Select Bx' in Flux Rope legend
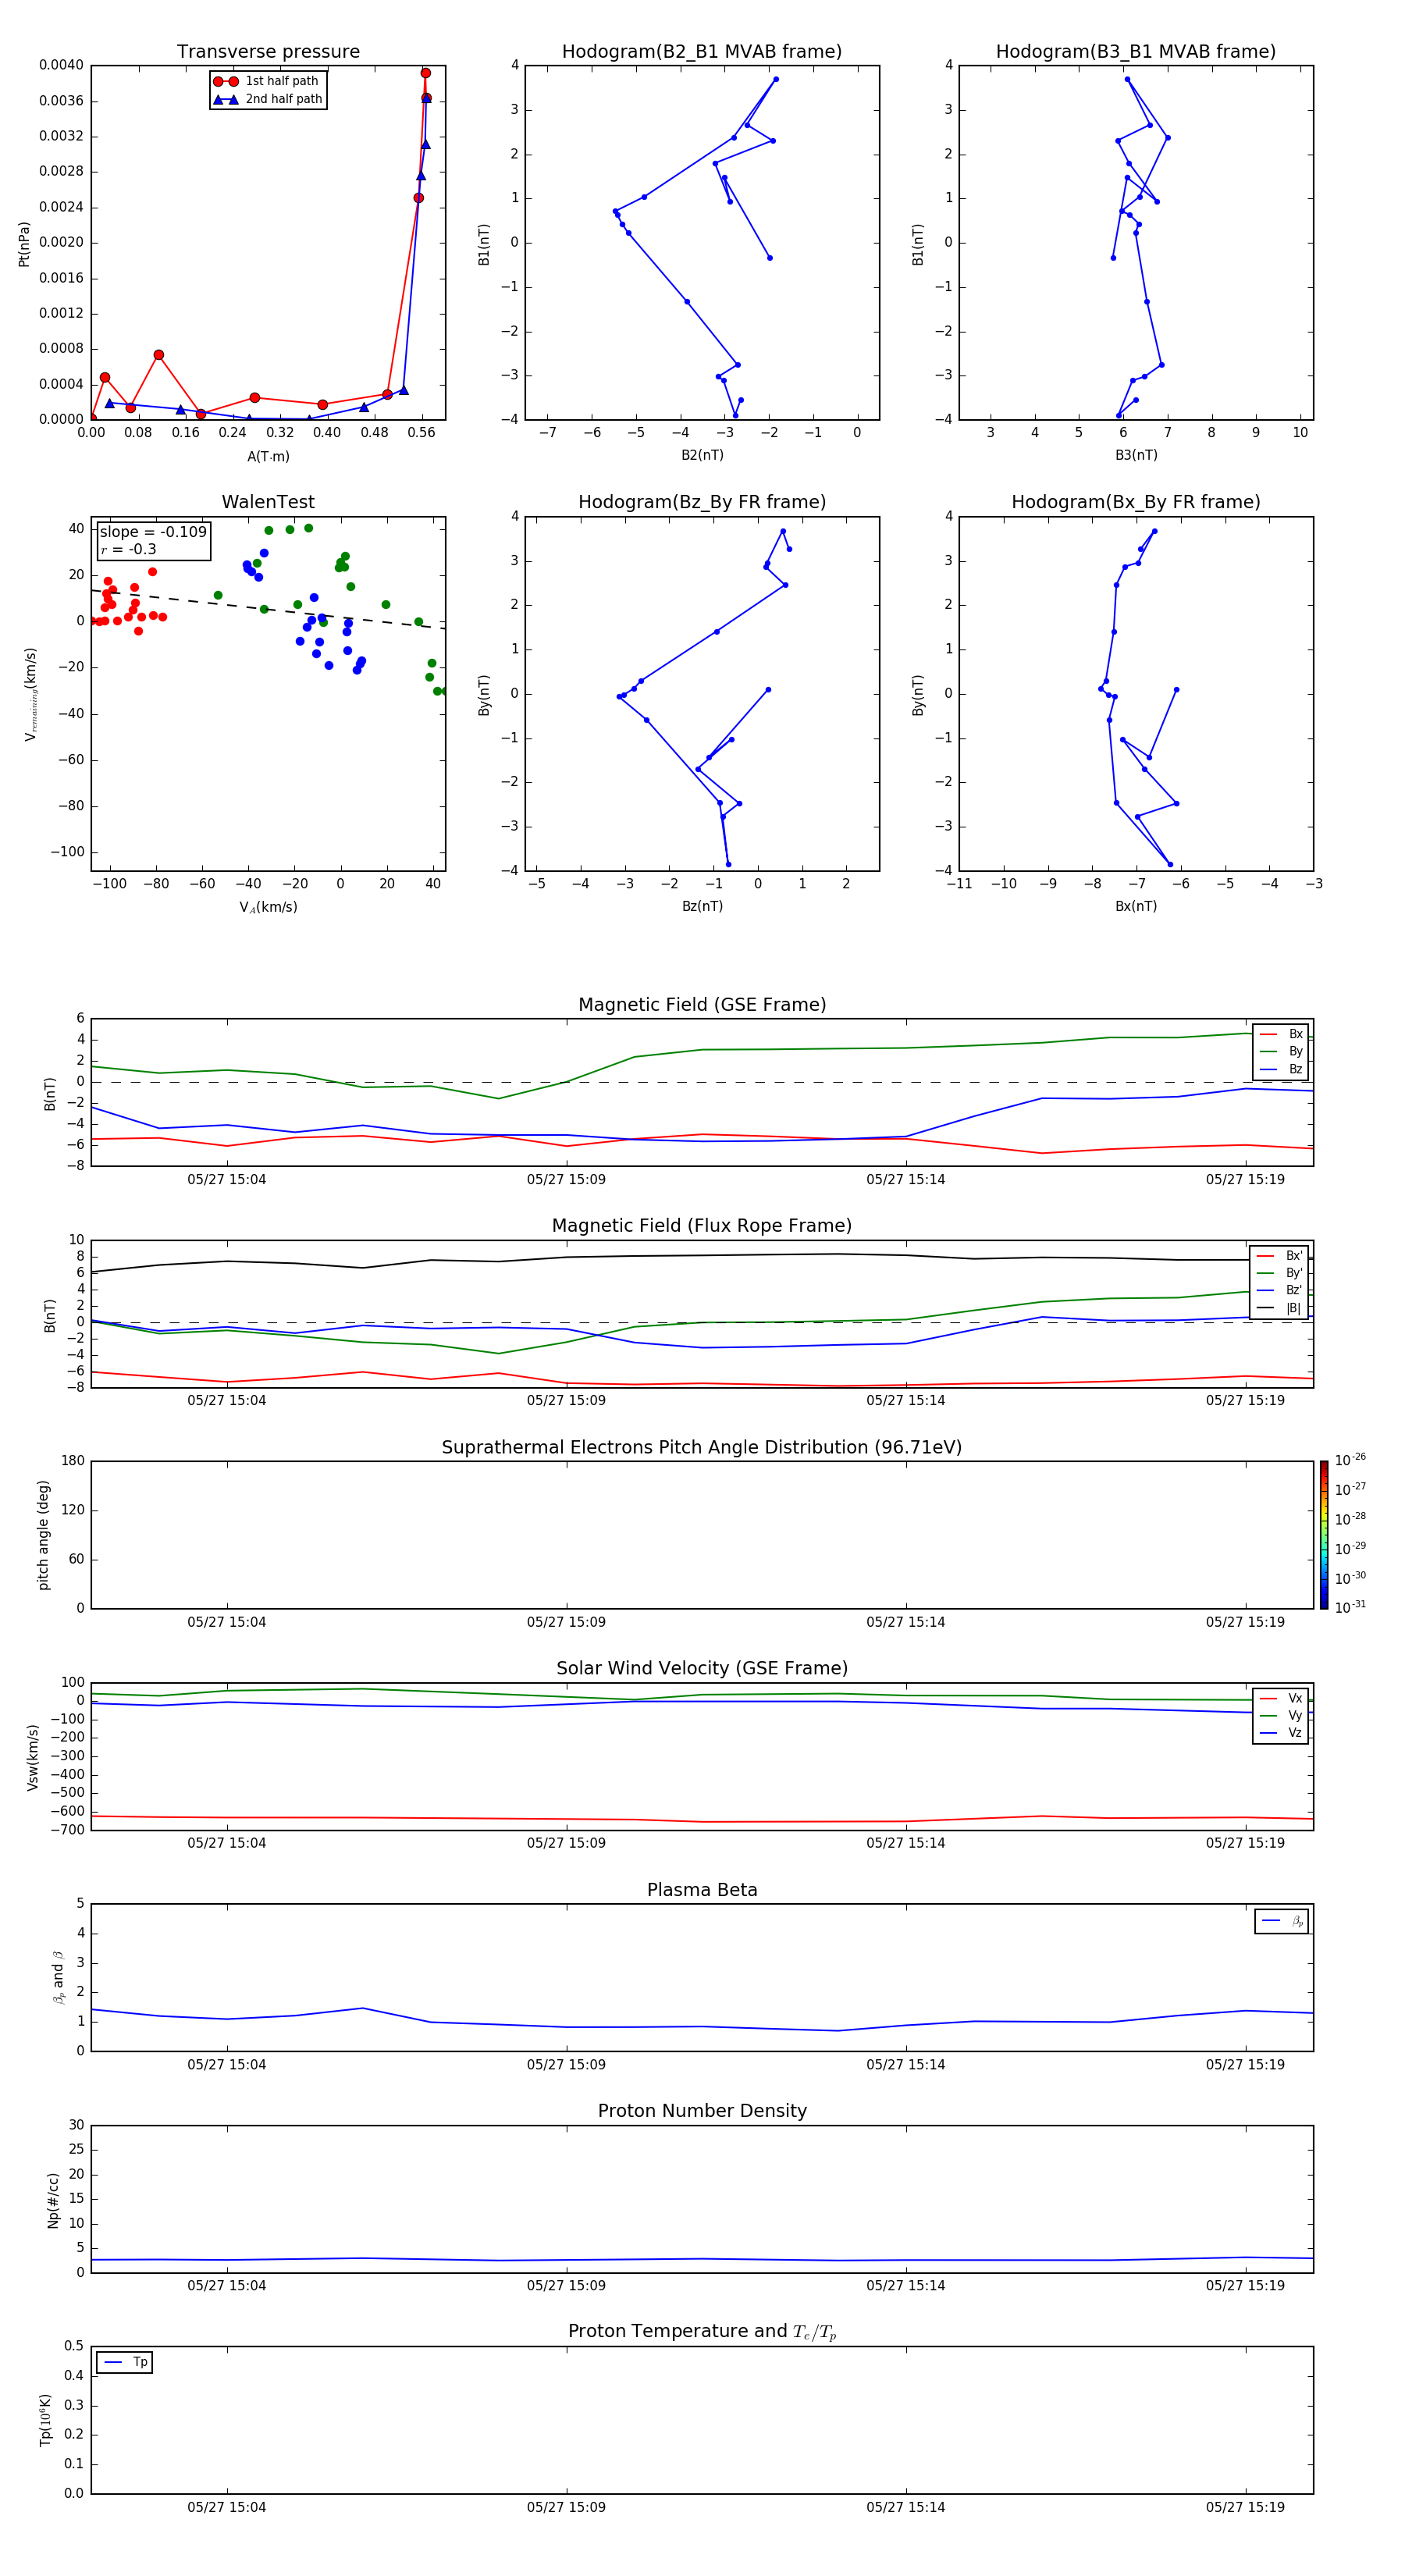 [1280, 1256]
